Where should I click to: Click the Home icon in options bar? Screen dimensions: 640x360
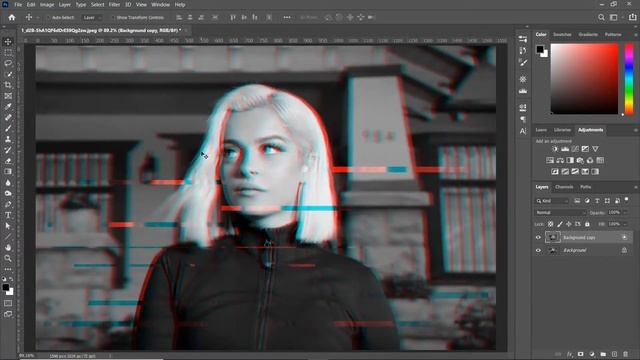12,17
